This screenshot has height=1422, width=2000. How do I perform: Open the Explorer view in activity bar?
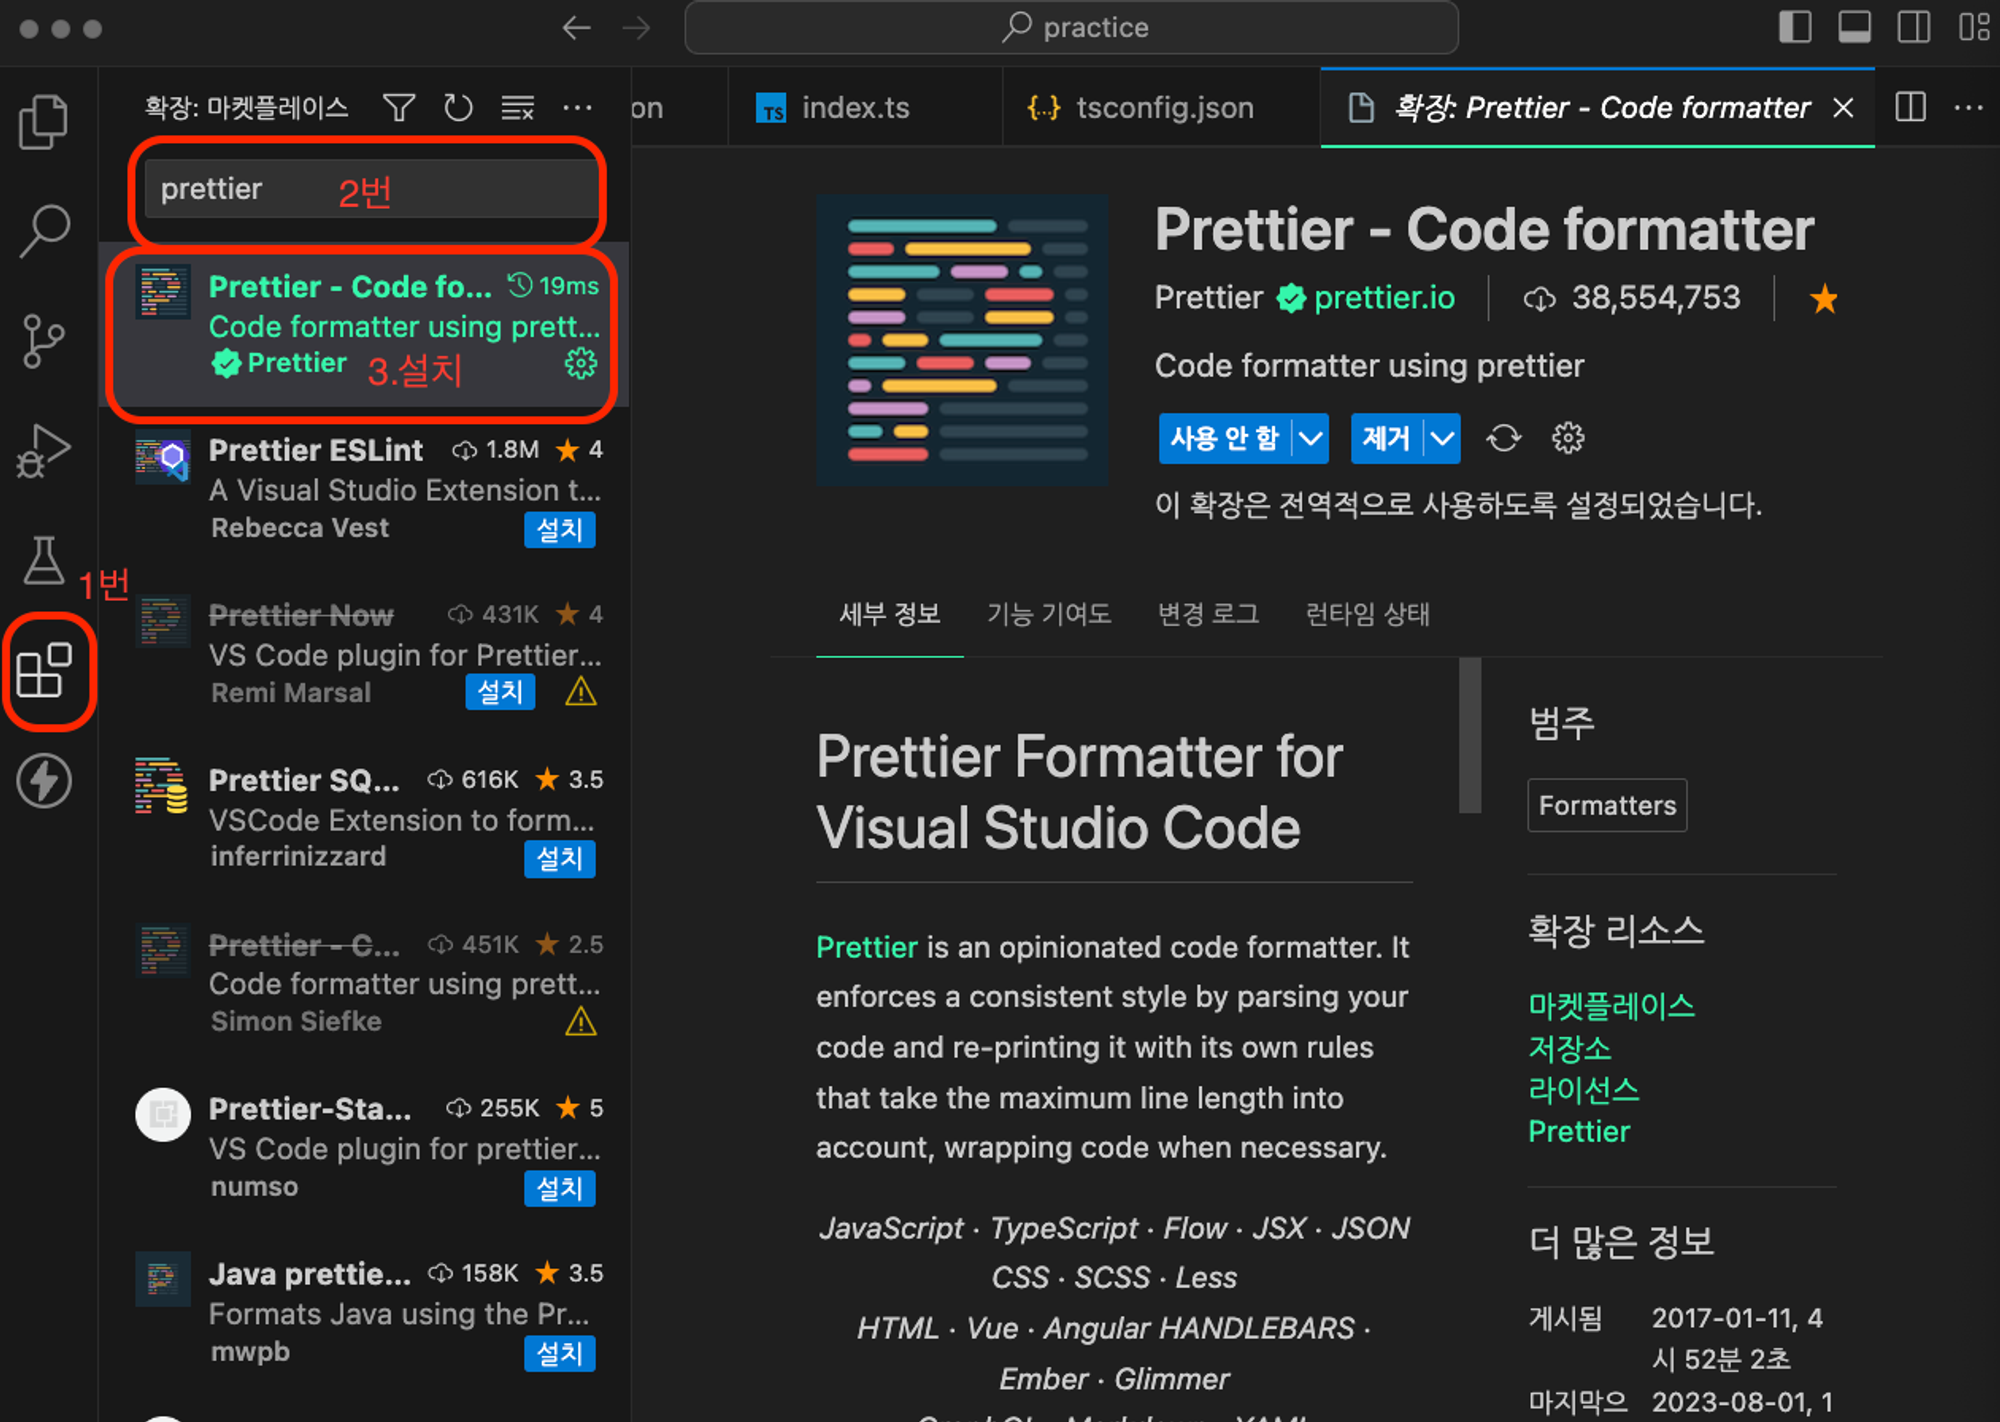coord(44,121)
